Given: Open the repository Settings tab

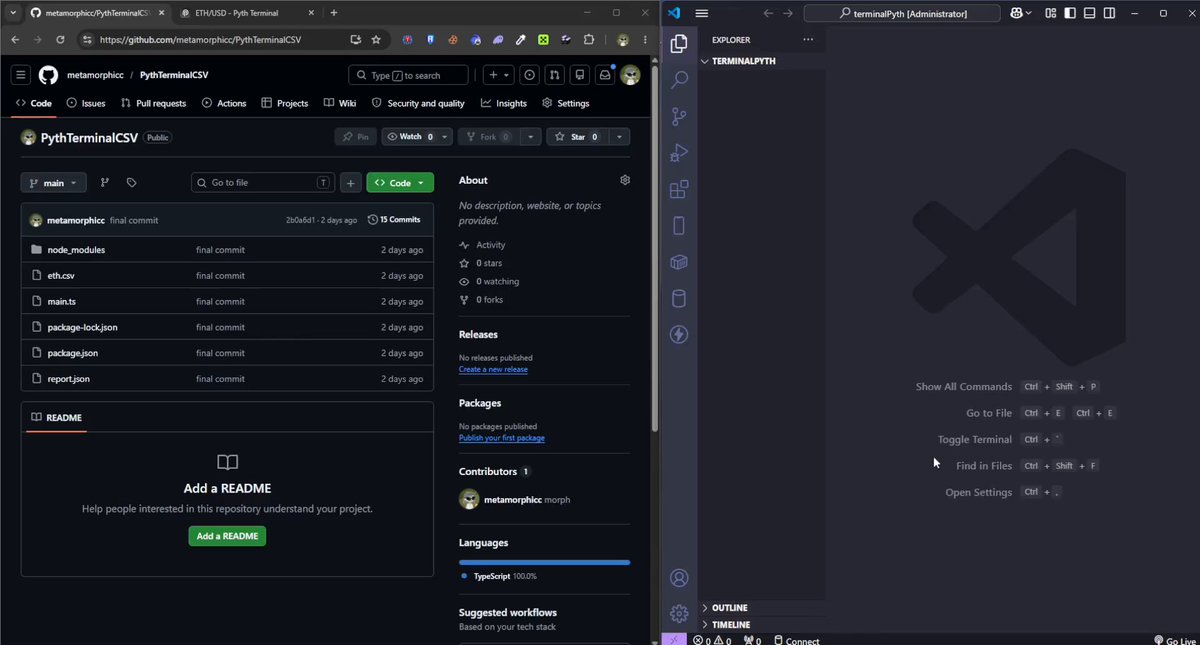Looking at the screenshot, I should (x=566, y=103).
